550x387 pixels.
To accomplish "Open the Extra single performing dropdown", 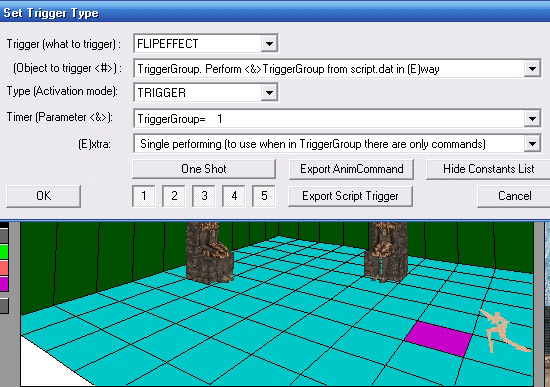I will point(532,144).
